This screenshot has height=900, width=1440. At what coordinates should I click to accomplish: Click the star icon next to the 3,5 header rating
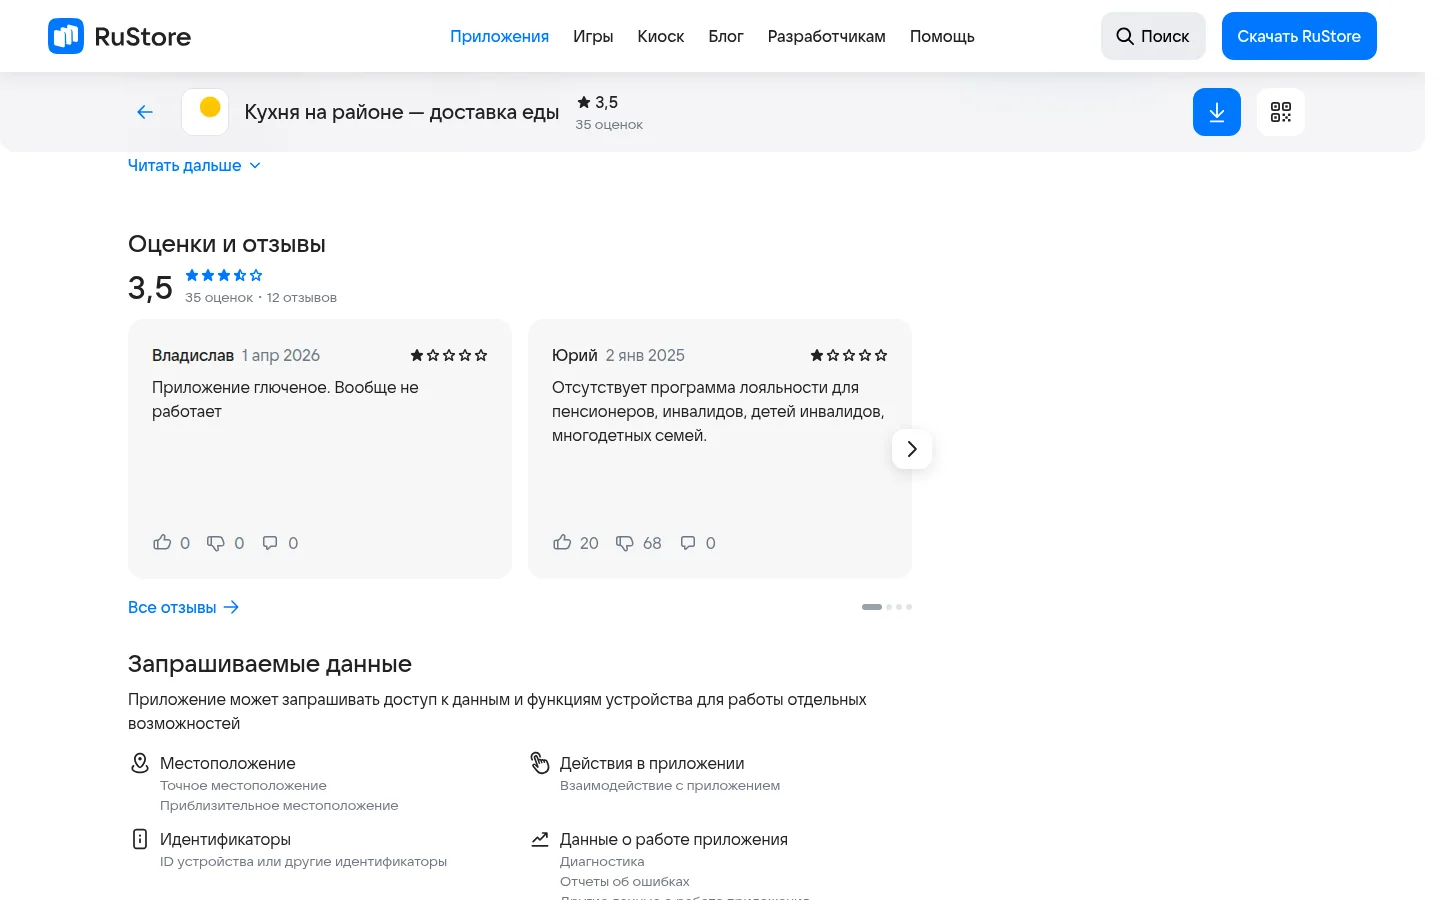coord(584,102)
